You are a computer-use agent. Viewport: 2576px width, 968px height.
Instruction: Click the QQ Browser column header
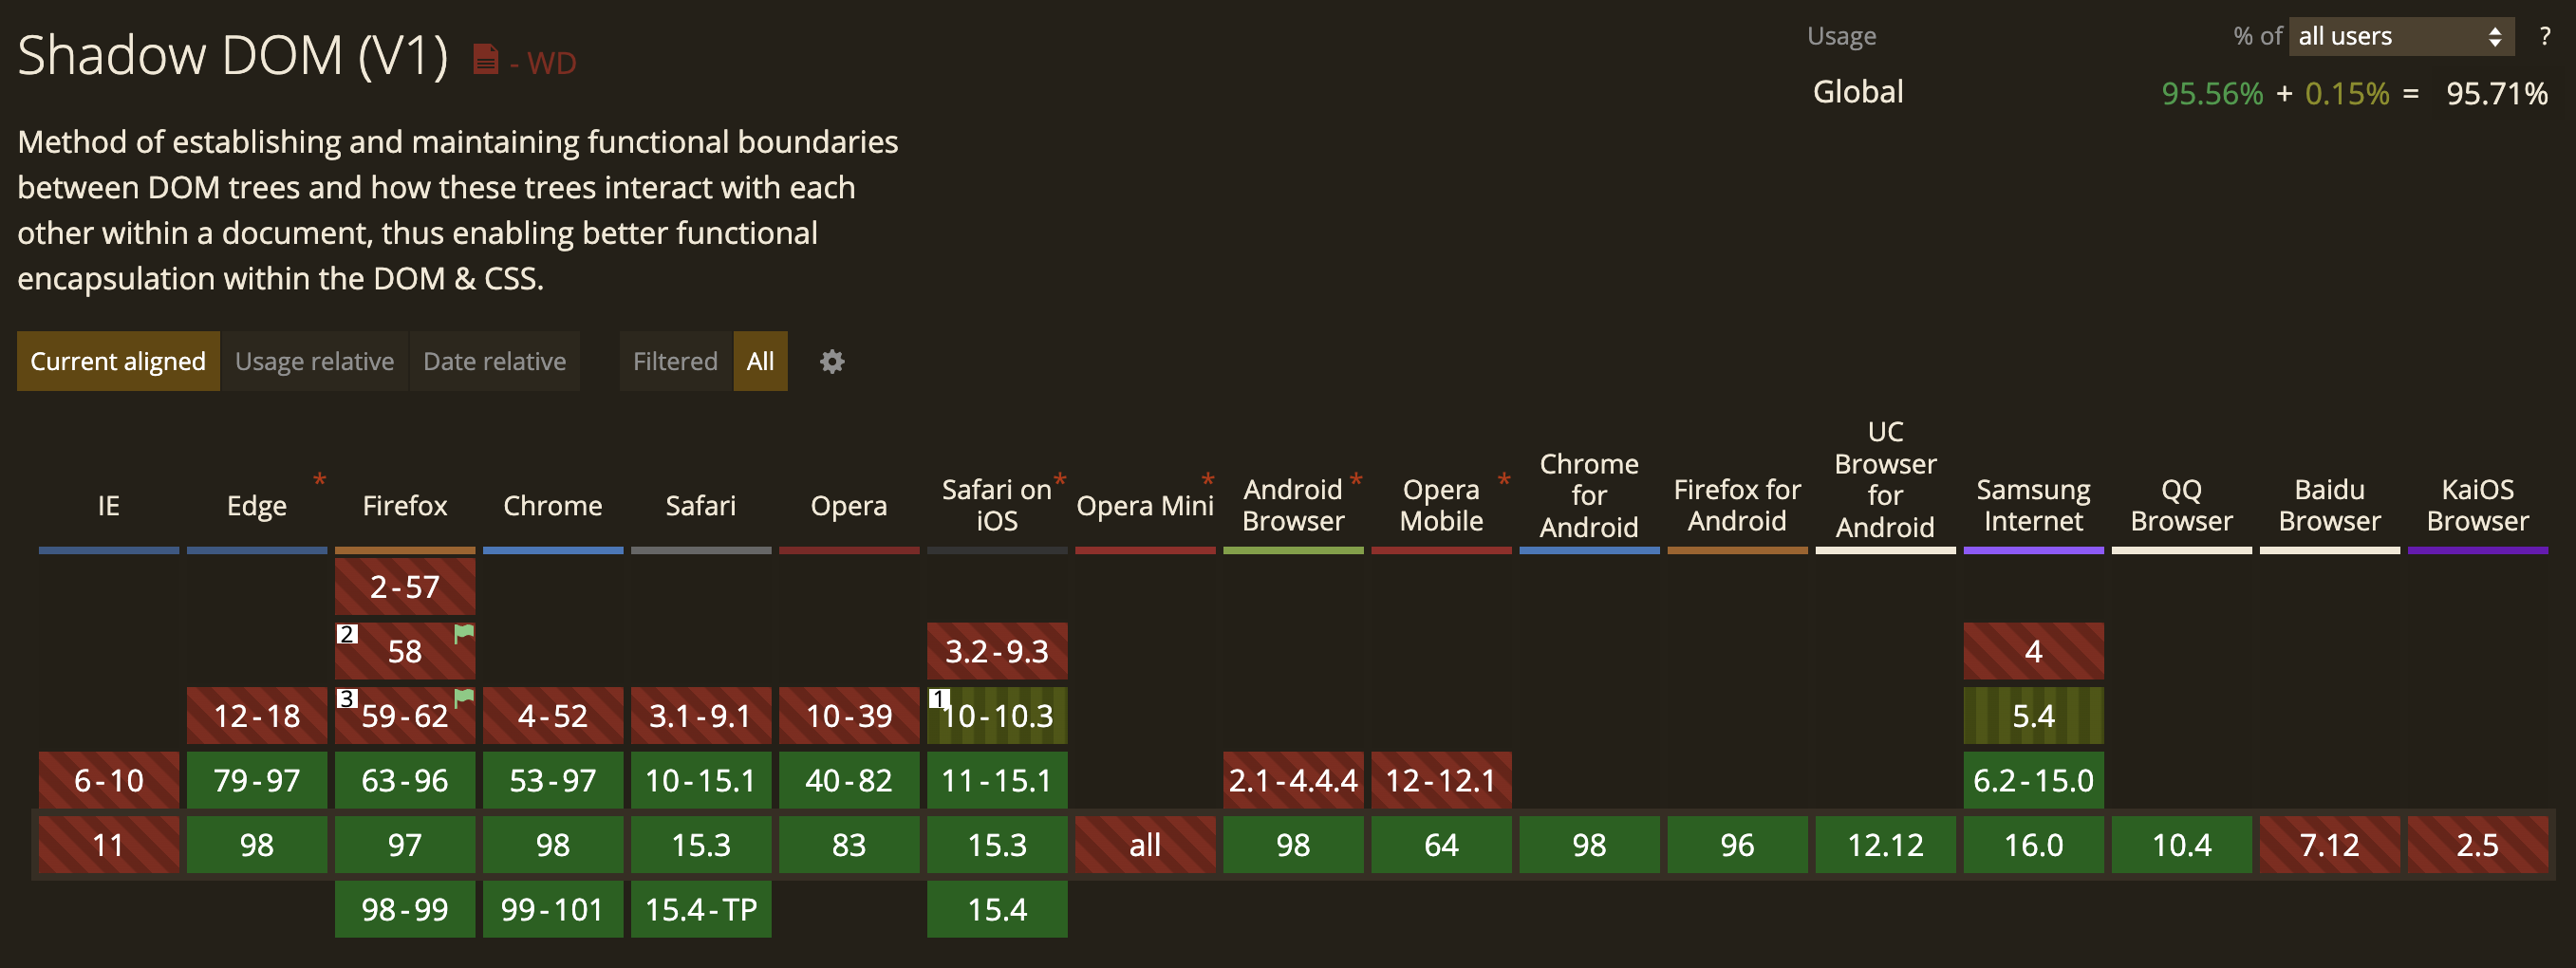pos(2181,505)
